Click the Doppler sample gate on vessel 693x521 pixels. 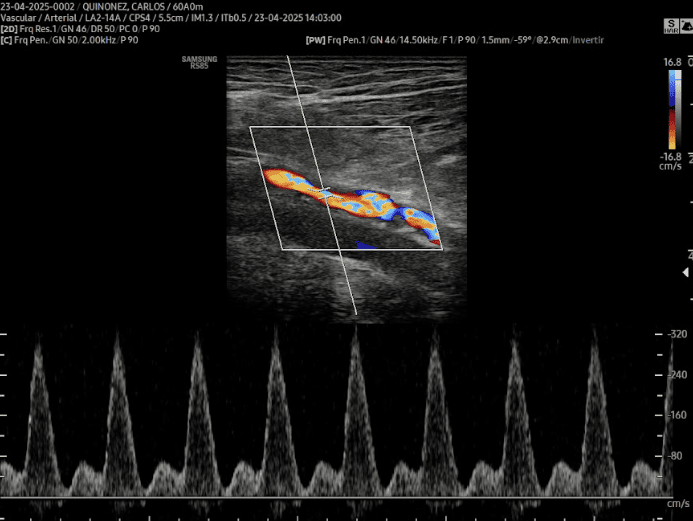tap(322, 190)
